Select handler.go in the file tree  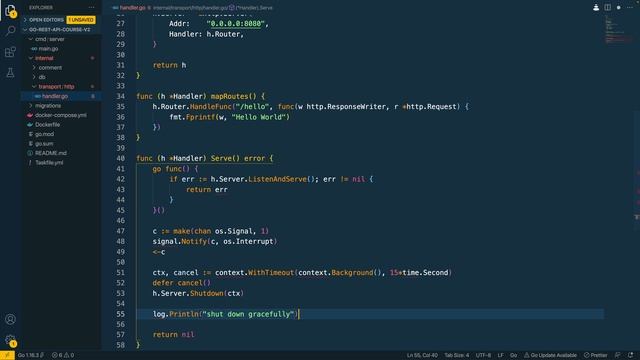point(55,96)
